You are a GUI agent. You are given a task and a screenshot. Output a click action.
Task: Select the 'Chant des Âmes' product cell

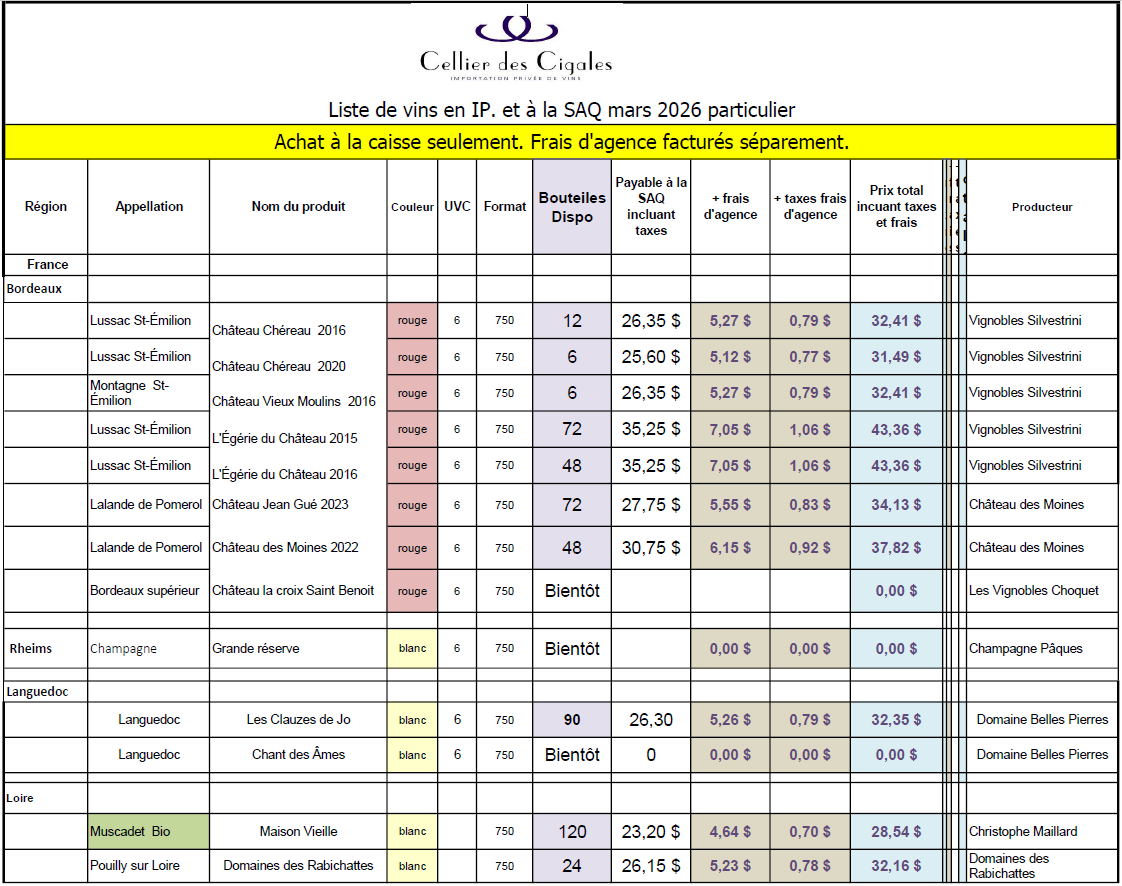[x=298, y=754]
